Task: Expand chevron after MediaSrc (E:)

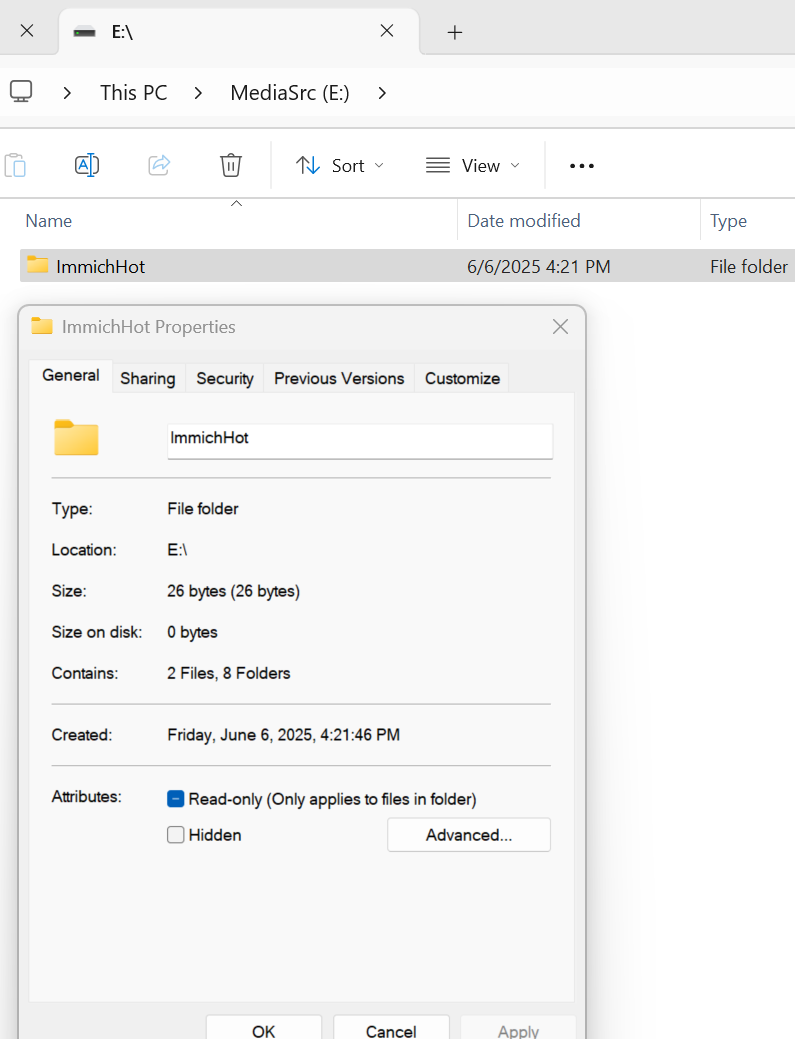Action: tap(382, 93)
